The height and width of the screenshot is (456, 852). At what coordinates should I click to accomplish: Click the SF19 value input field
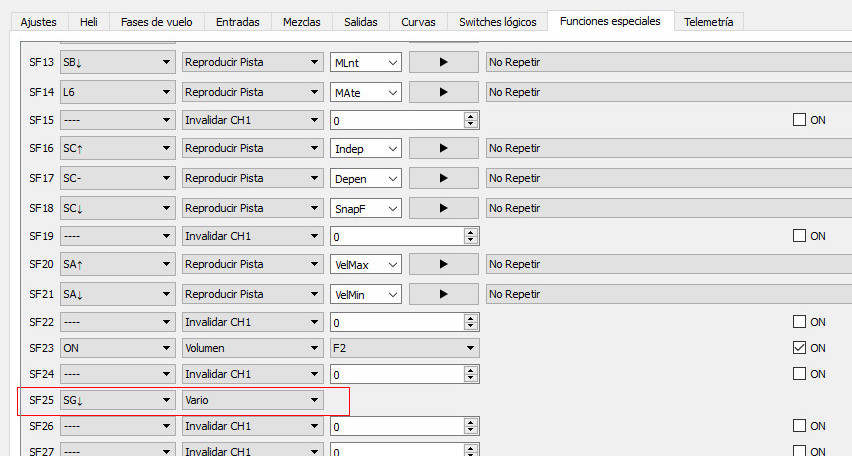[396, 237]
